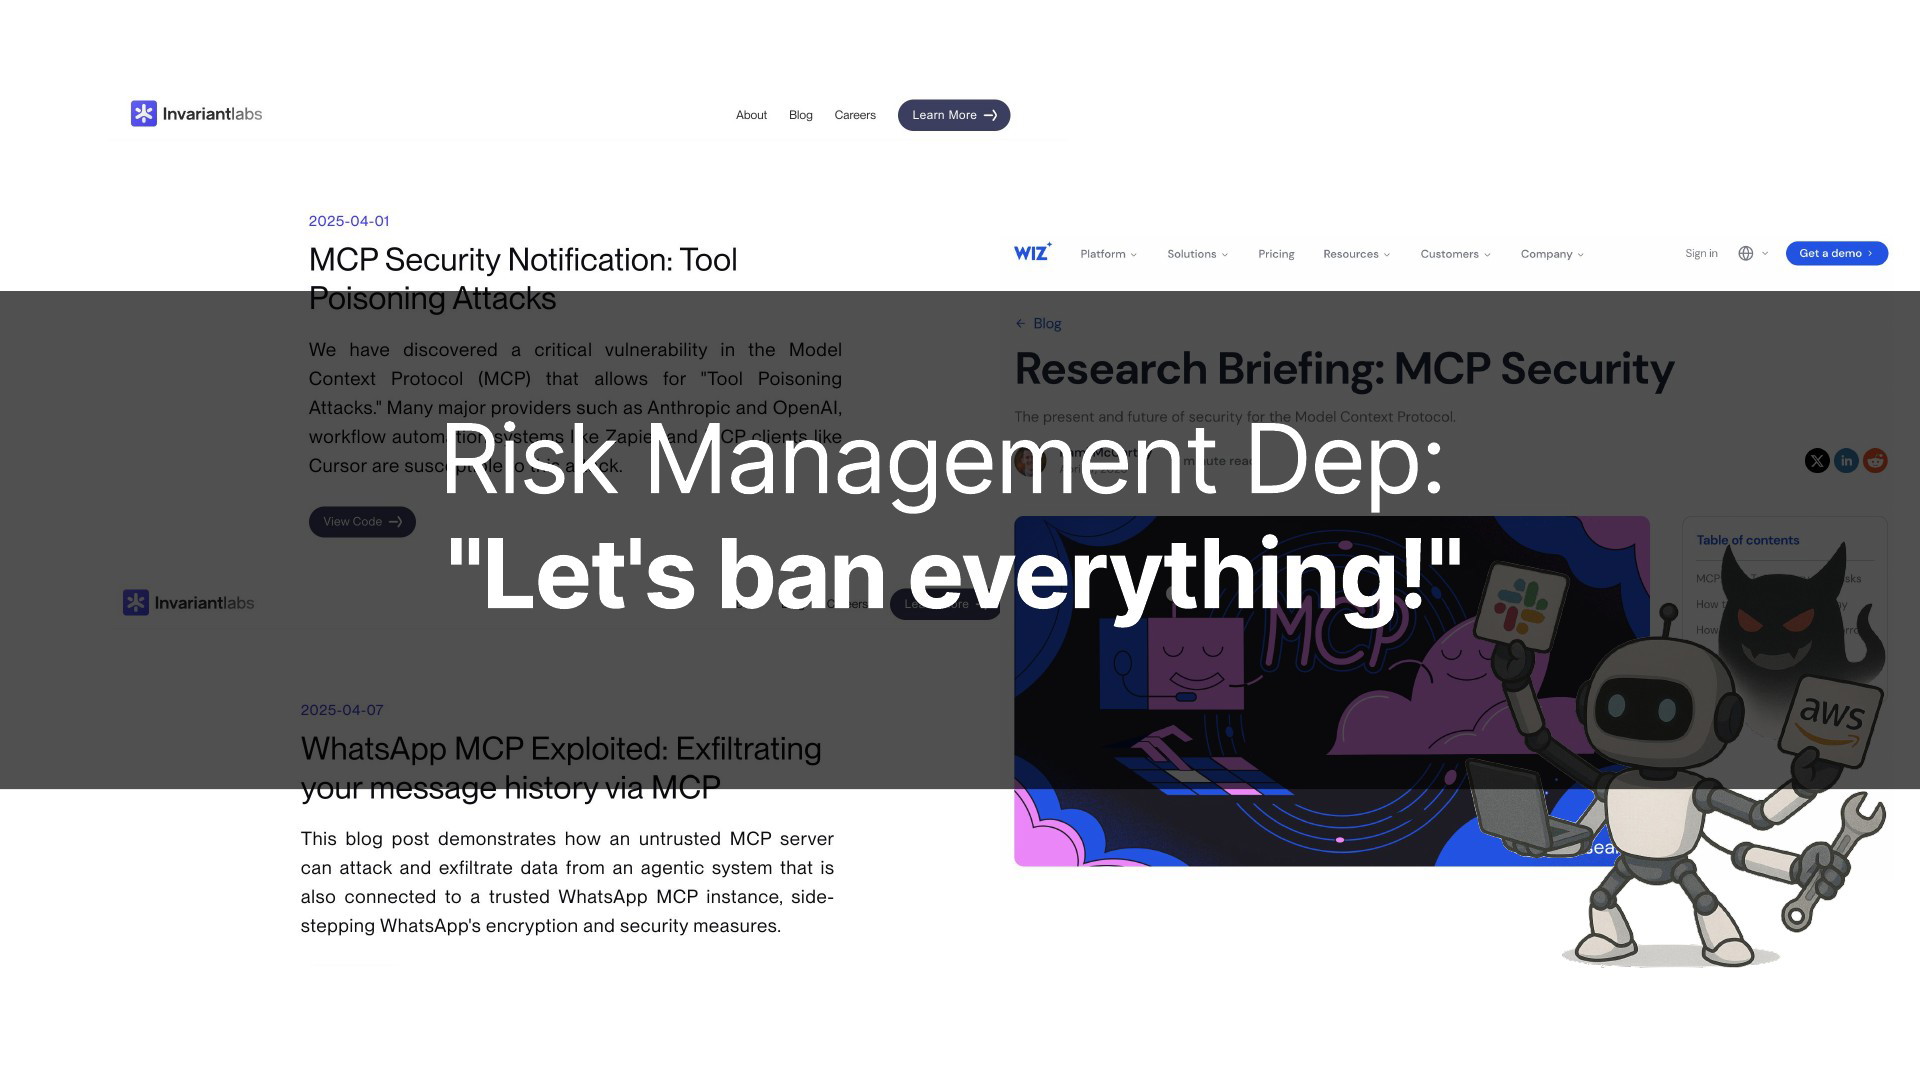Click the Get a demo button
Screen dimensions: 1920x1080
[x=1837, y=253]
